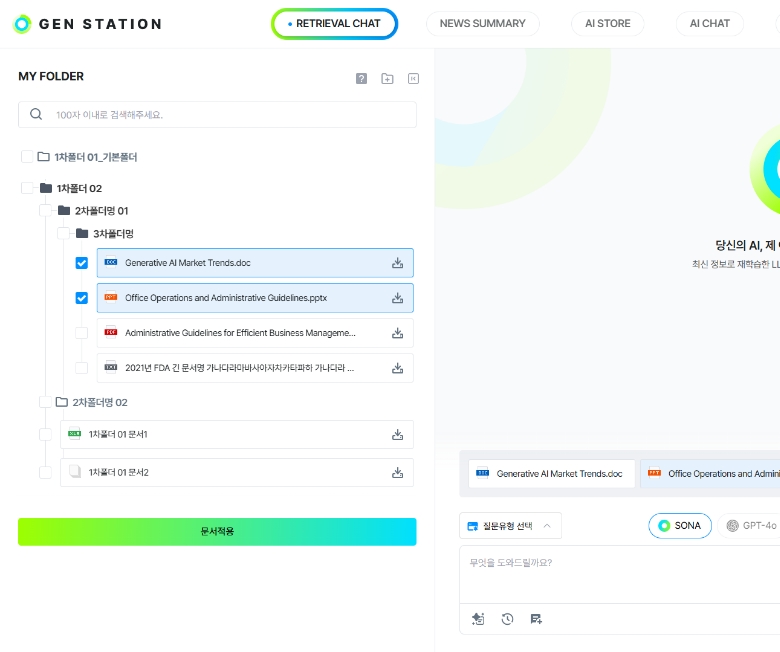Expand the 2차폴더명 02 folder
The height and width of the screenshot is (652, 780).
click(62, 402)
